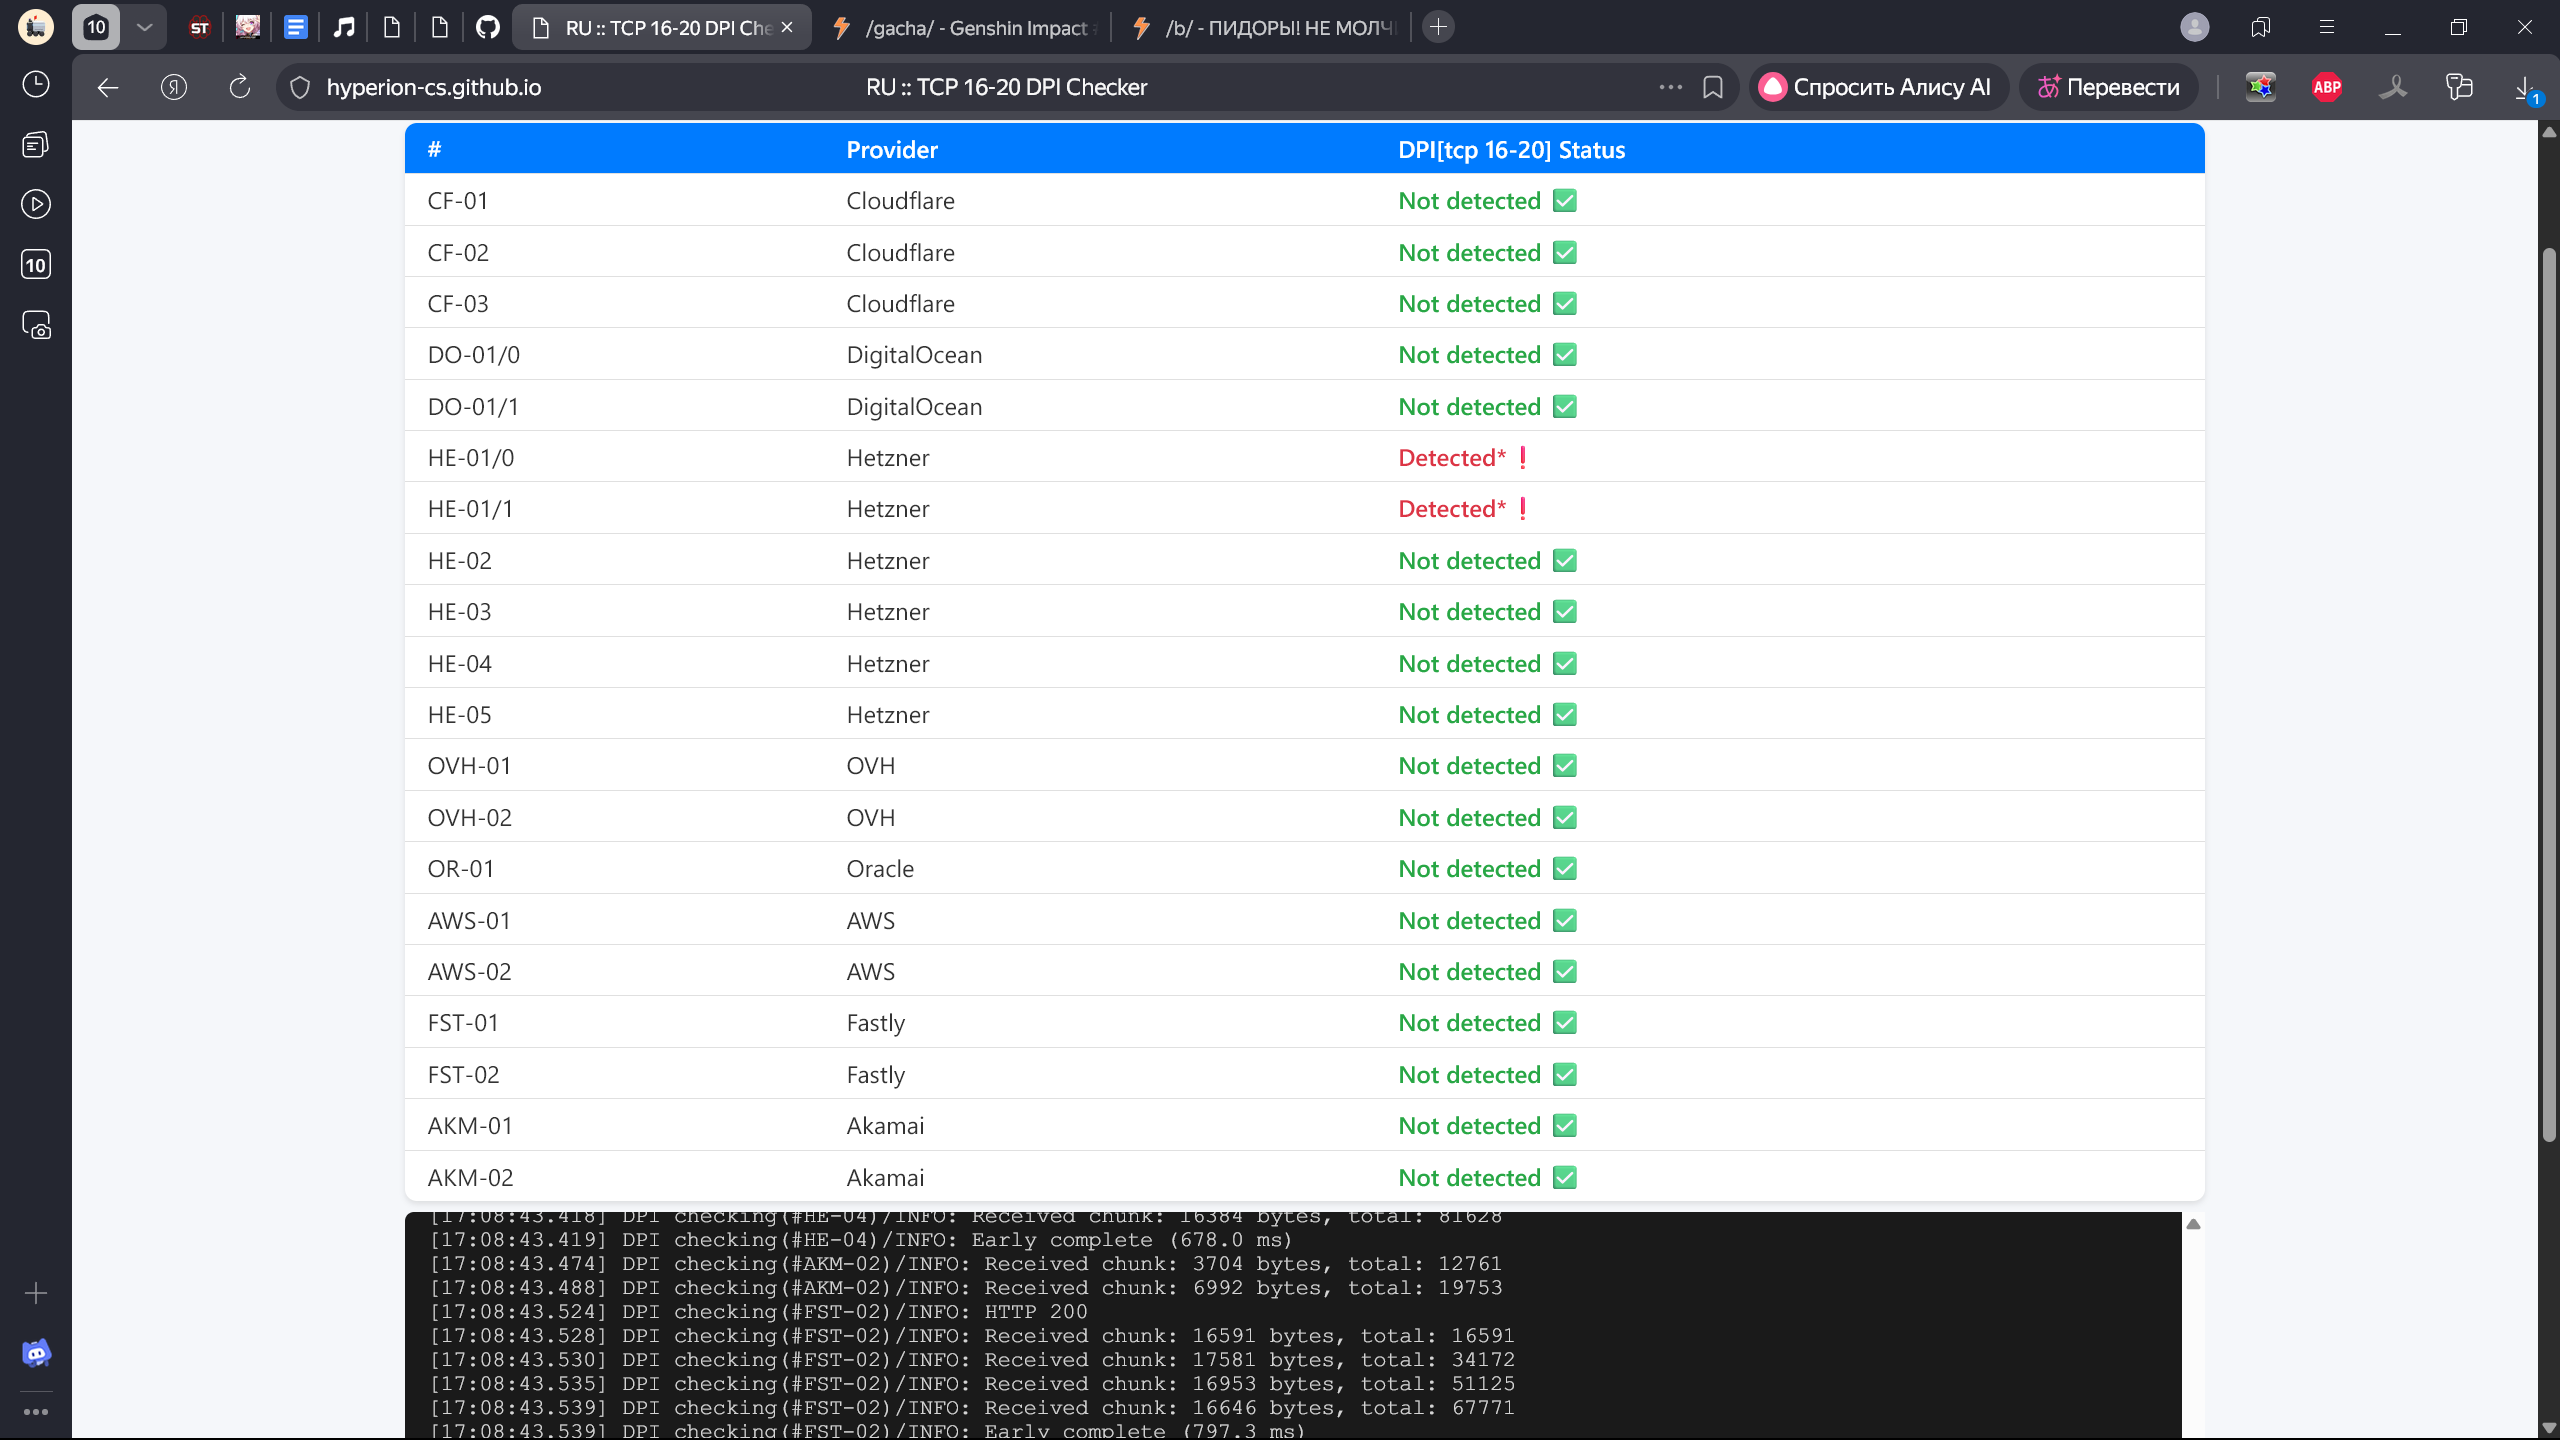
Task: Open history clock icon in sidebar
Action: [x=36, y=84]
